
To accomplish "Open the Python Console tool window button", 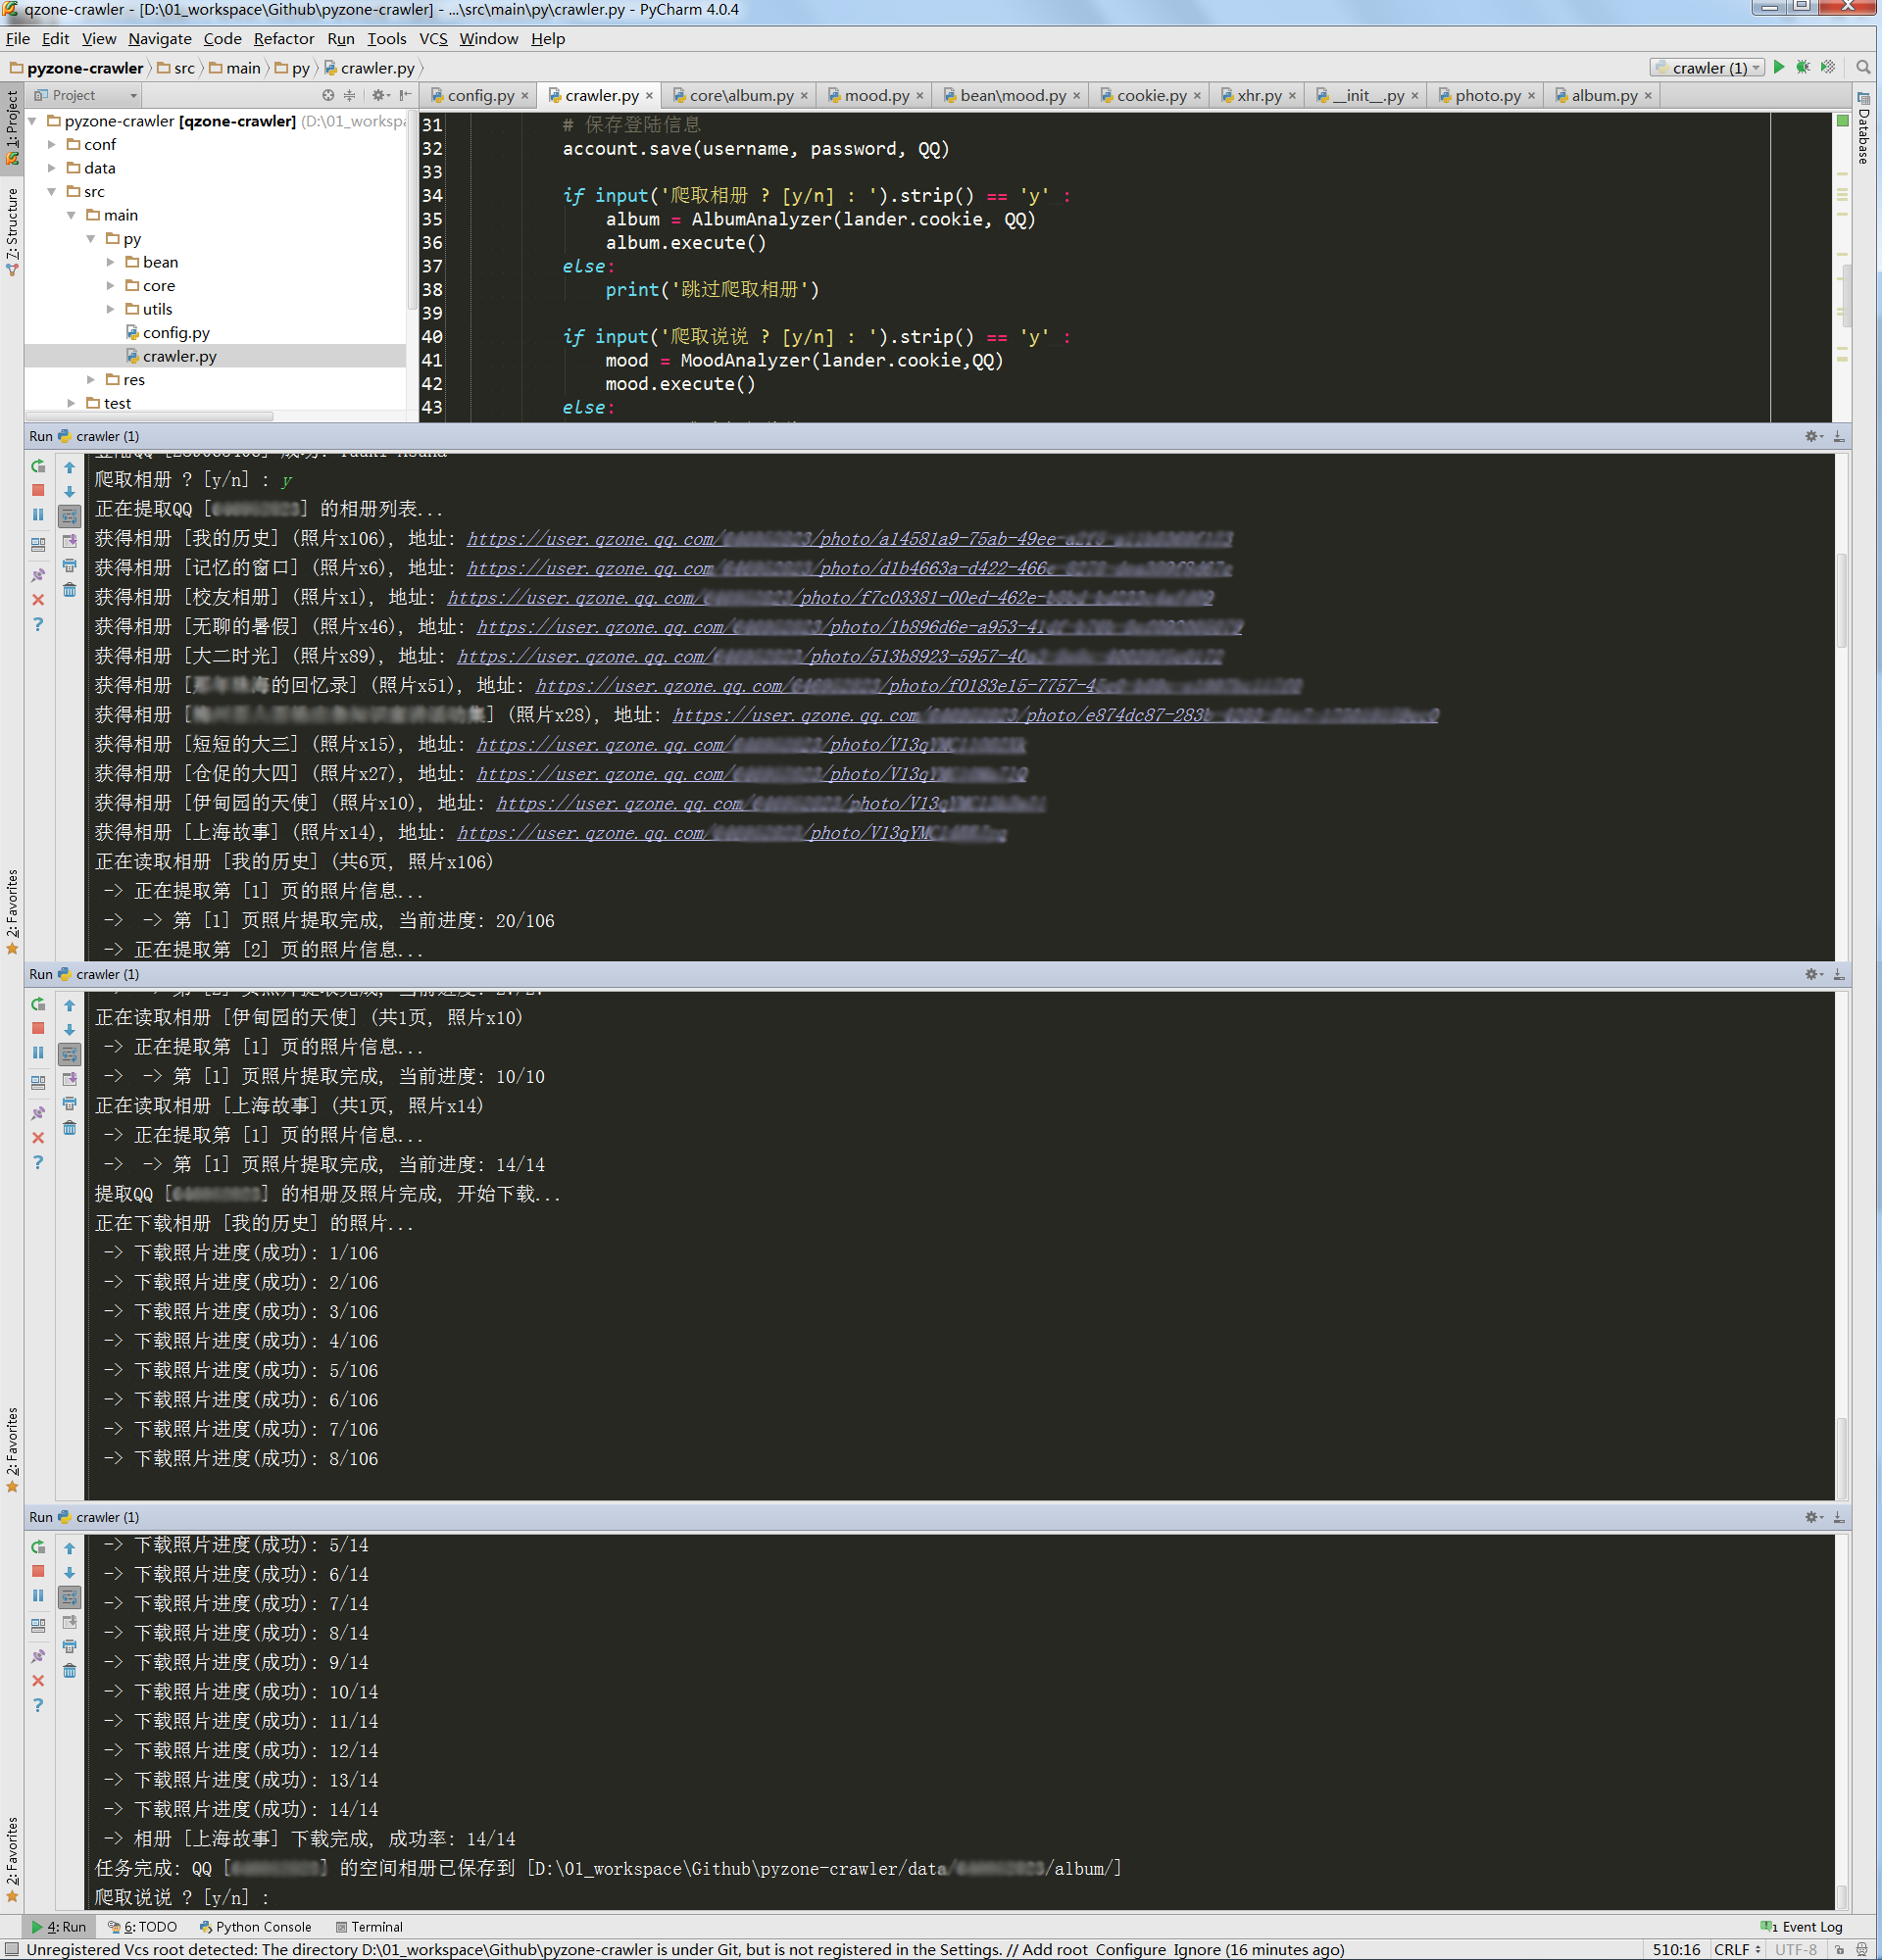I will [x=256, y=1926].
